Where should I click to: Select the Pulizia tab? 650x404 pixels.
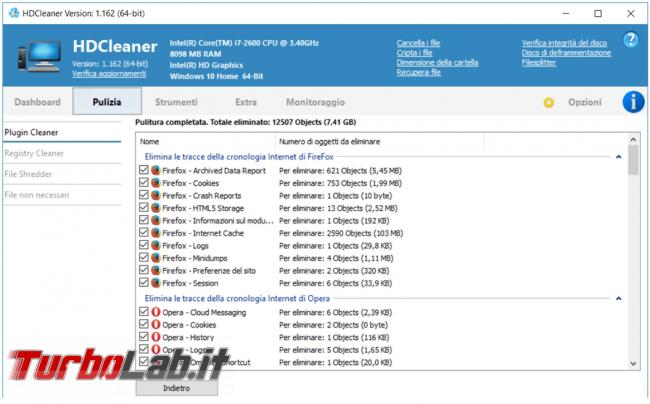tap(107, 102)
